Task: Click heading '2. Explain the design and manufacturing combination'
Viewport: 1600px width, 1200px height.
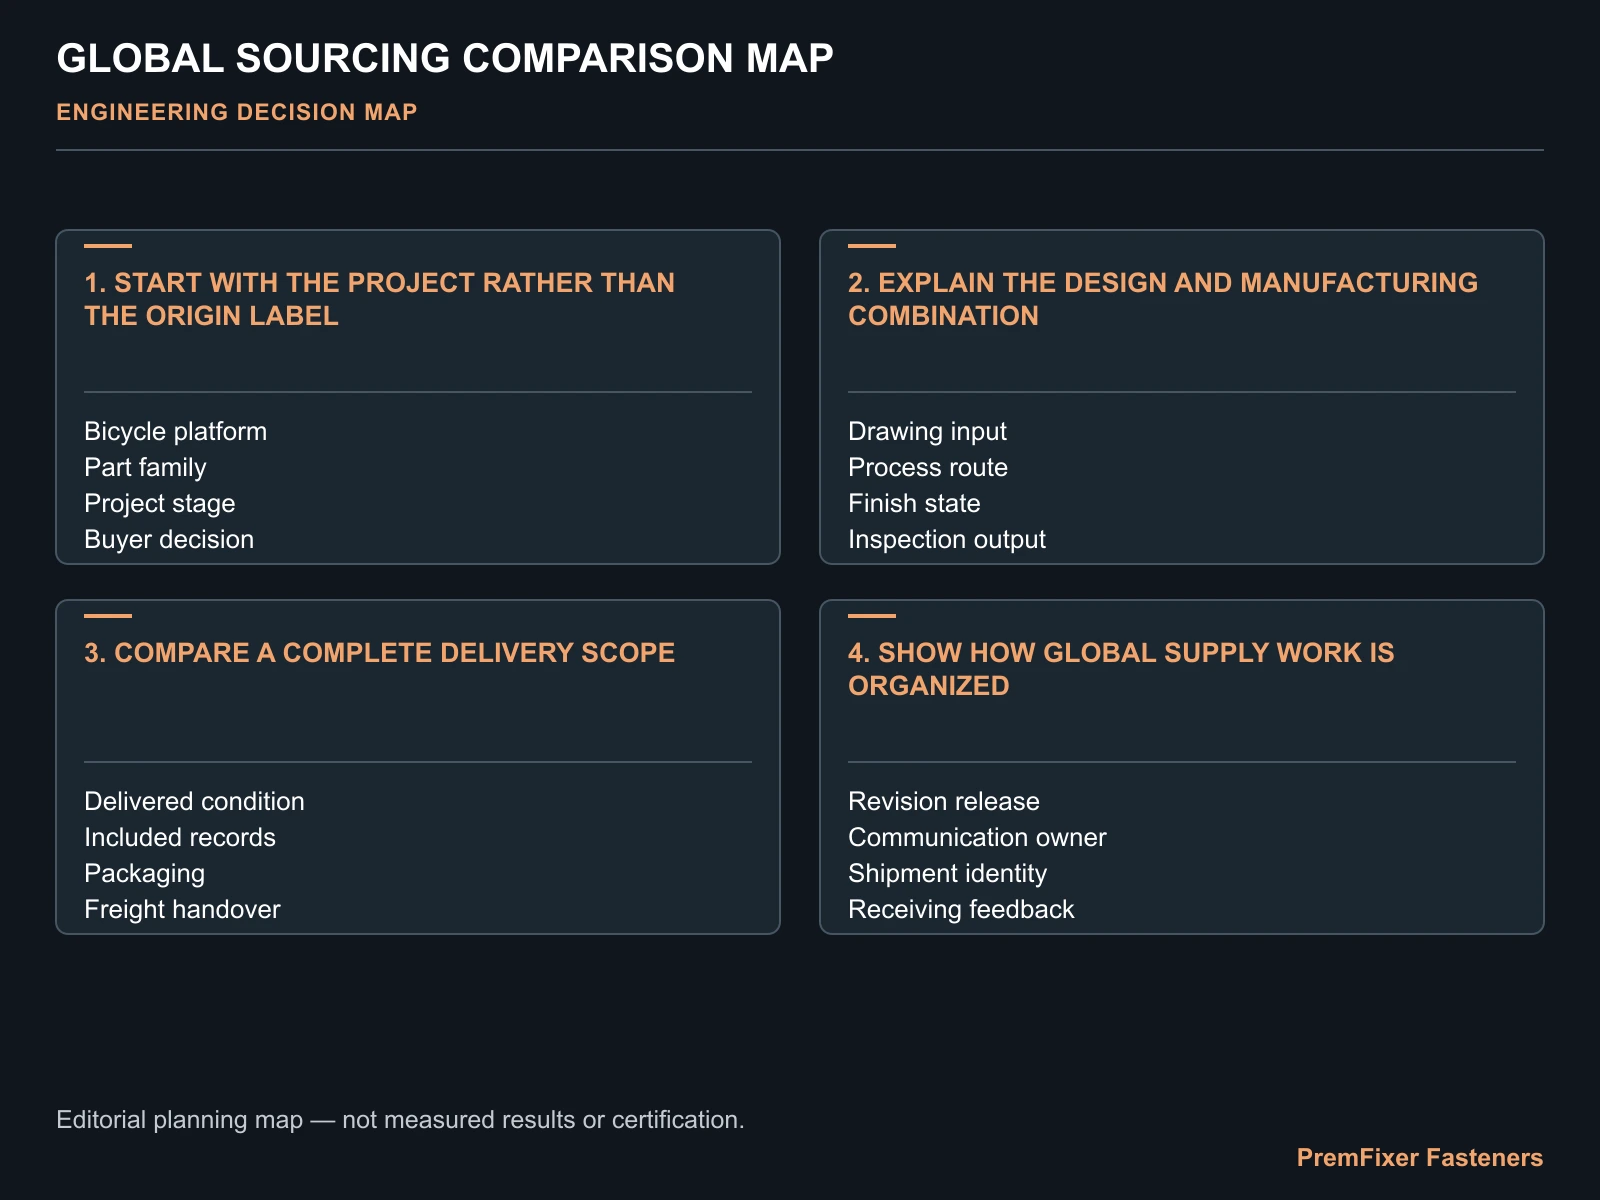Action: (1163, 299)
